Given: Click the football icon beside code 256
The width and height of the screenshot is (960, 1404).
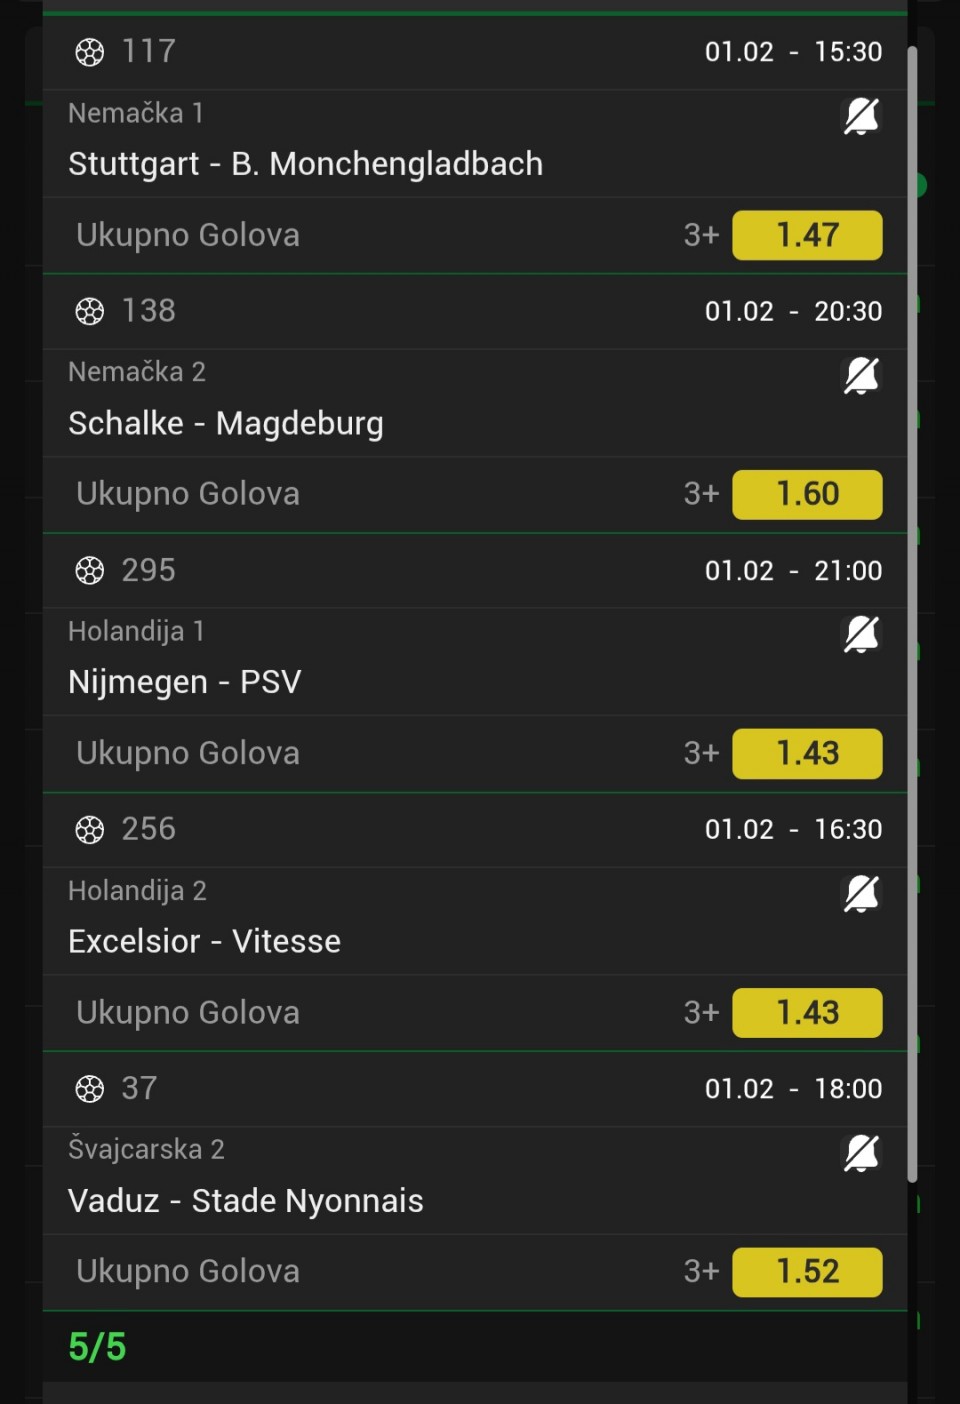Looking at the screenshot, I should point(90,829).
